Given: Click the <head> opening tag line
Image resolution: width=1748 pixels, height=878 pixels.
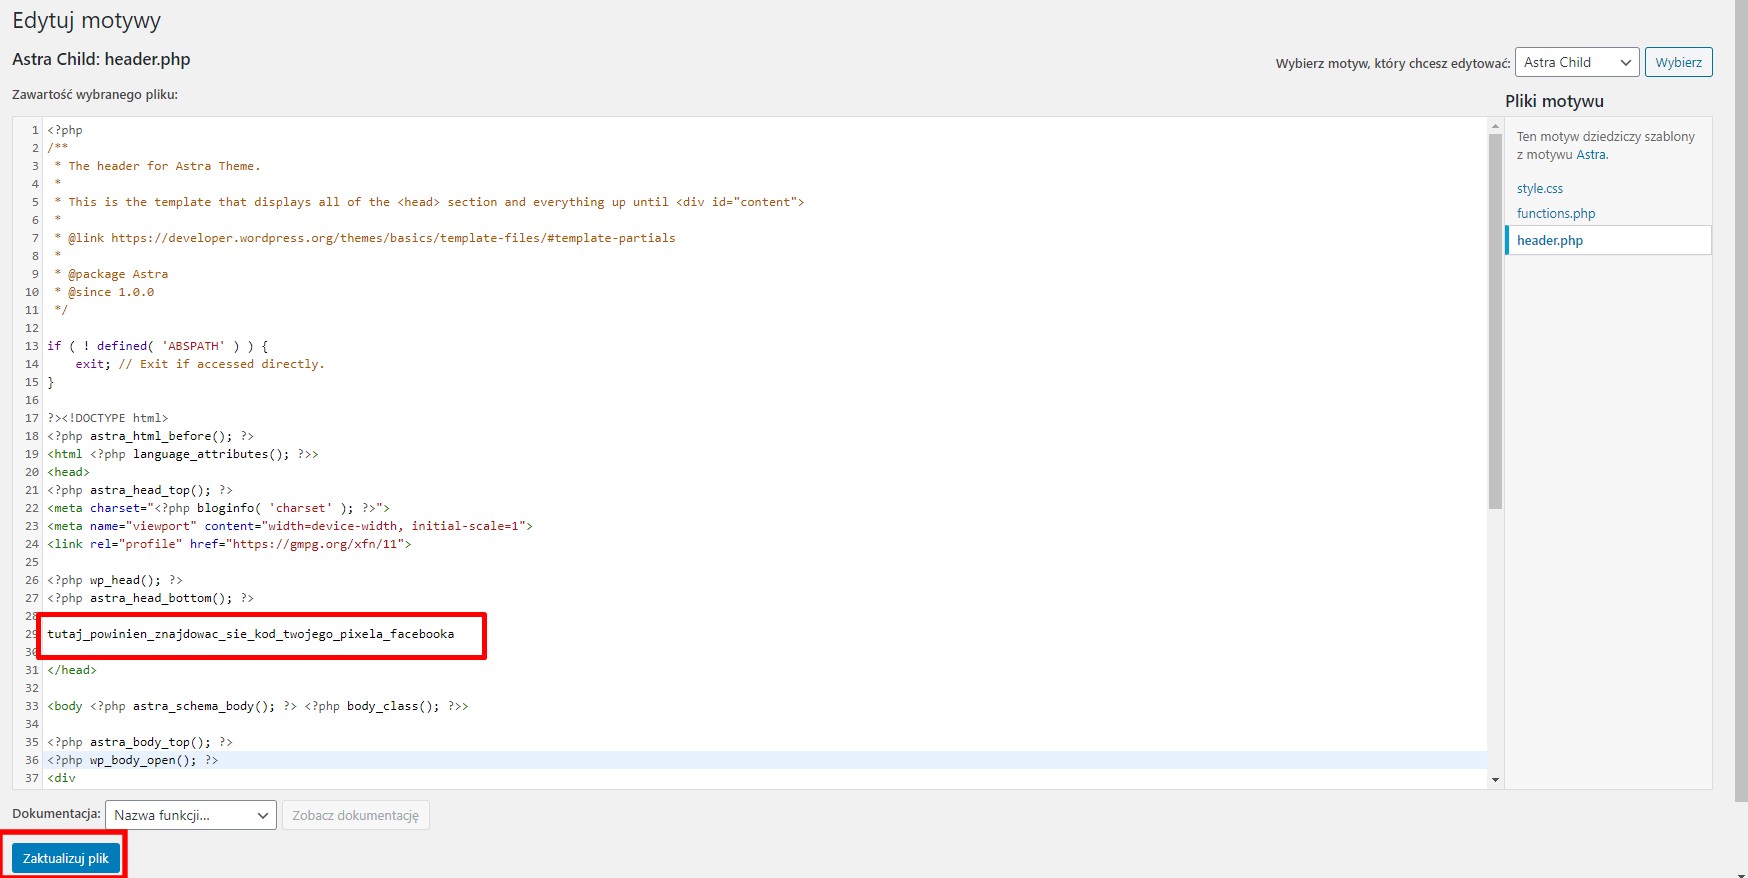Looking at the screenshot, I should (69, 472).
